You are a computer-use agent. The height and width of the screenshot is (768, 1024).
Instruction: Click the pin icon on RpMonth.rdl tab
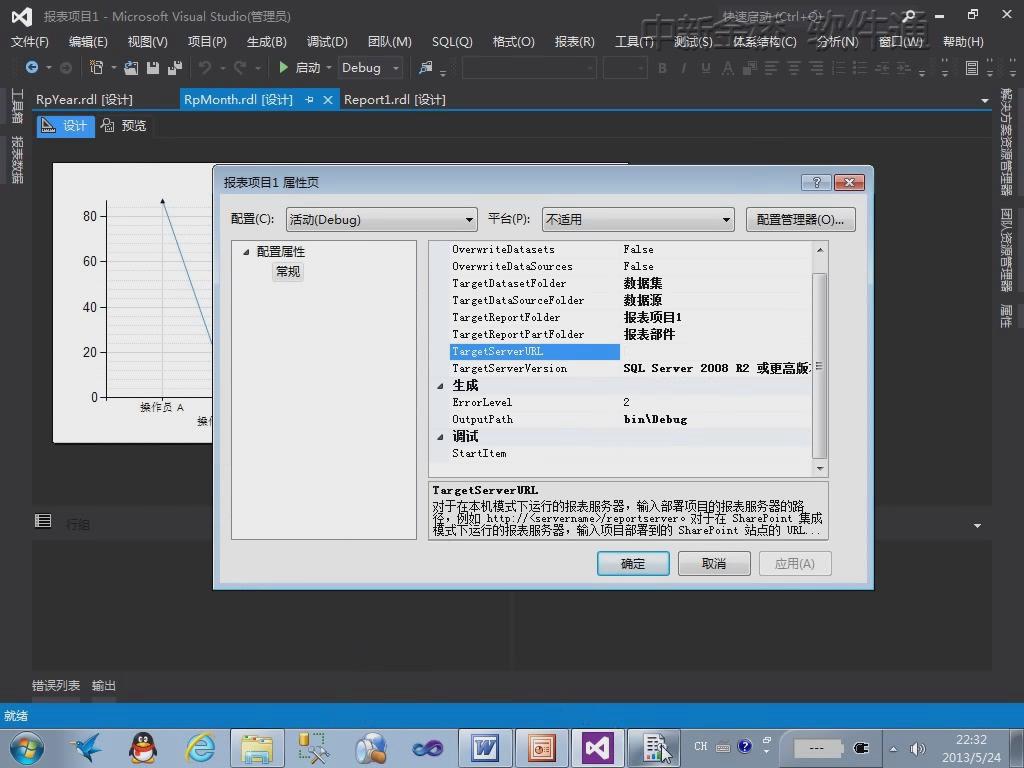click(x=310, y=99)
